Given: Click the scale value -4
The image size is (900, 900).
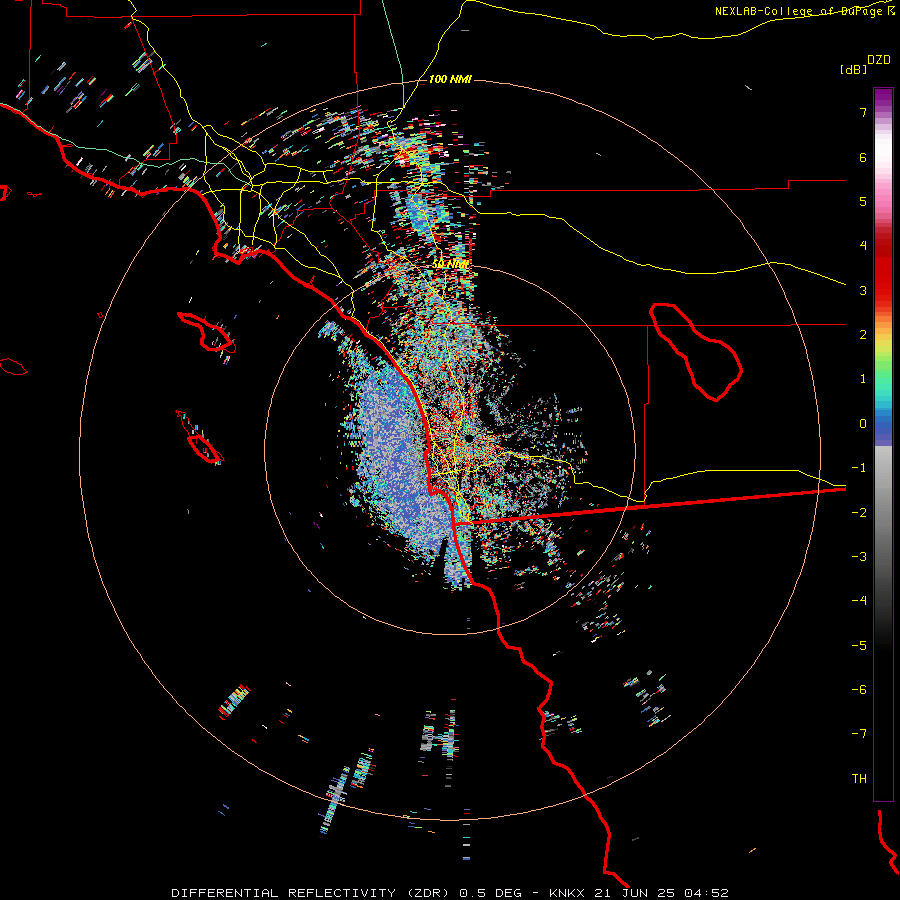Looking at the screenshot, I should pyautogui.click(x=859, y=601).
